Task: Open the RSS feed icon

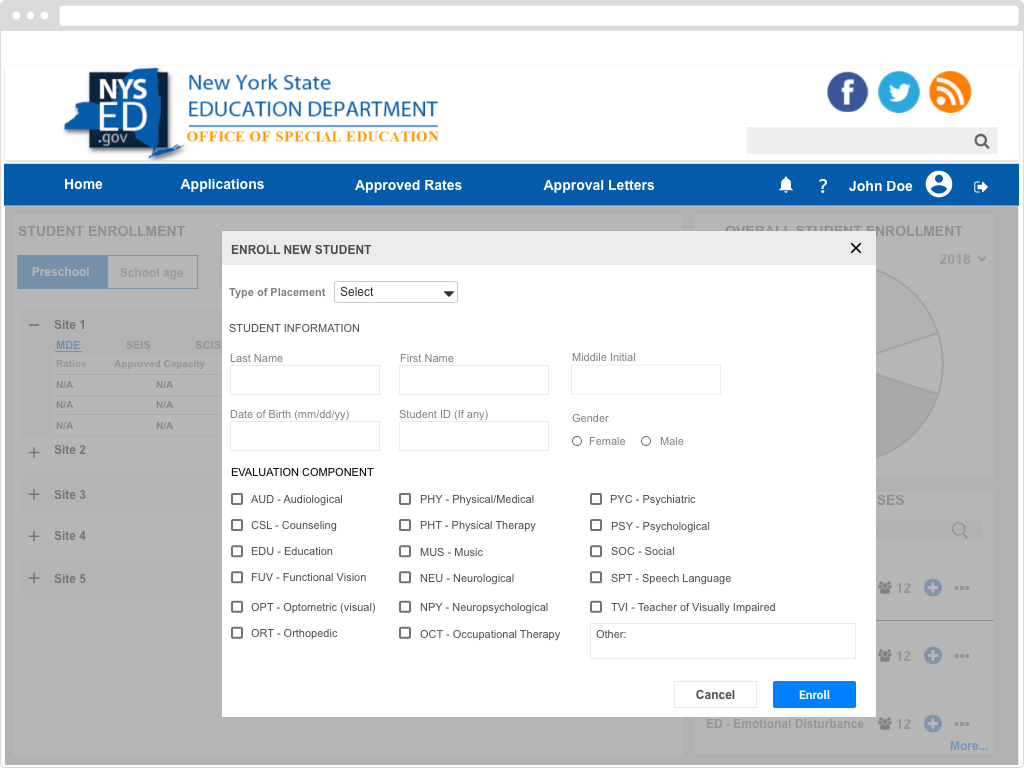Action: click(950, 92)
